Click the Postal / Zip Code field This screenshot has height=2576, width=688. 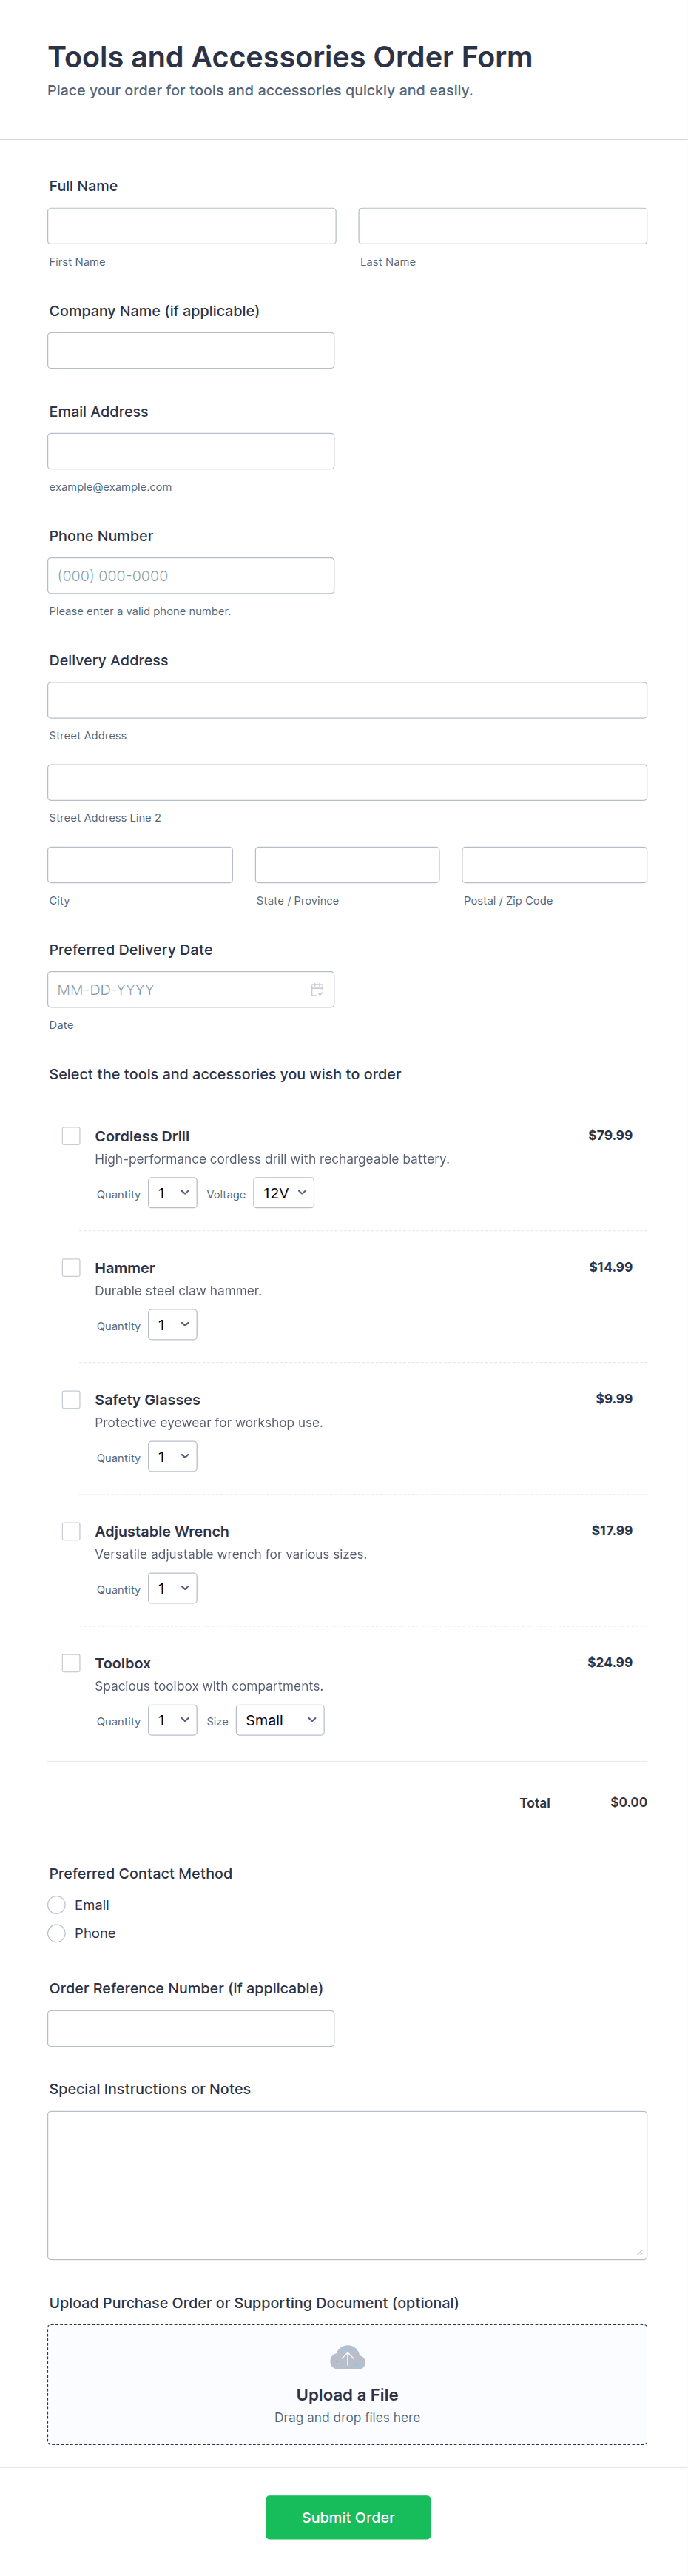(x=554, y=865)
